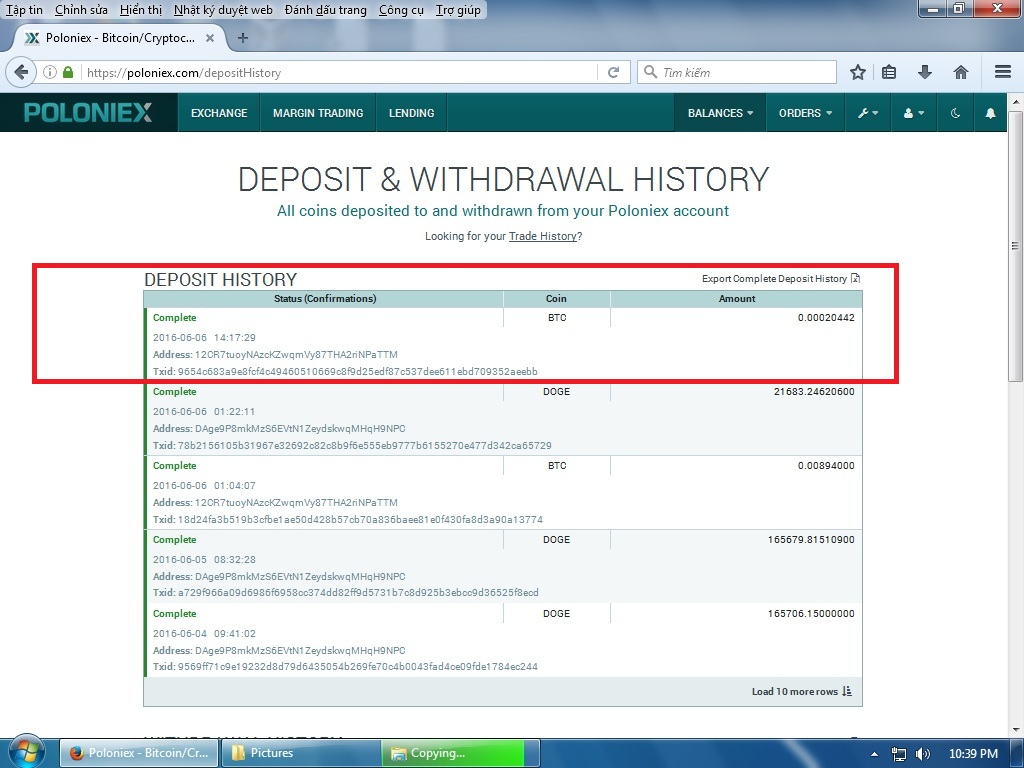Click the timestamp 2016-06-04 09:41:02

(204, 633)
